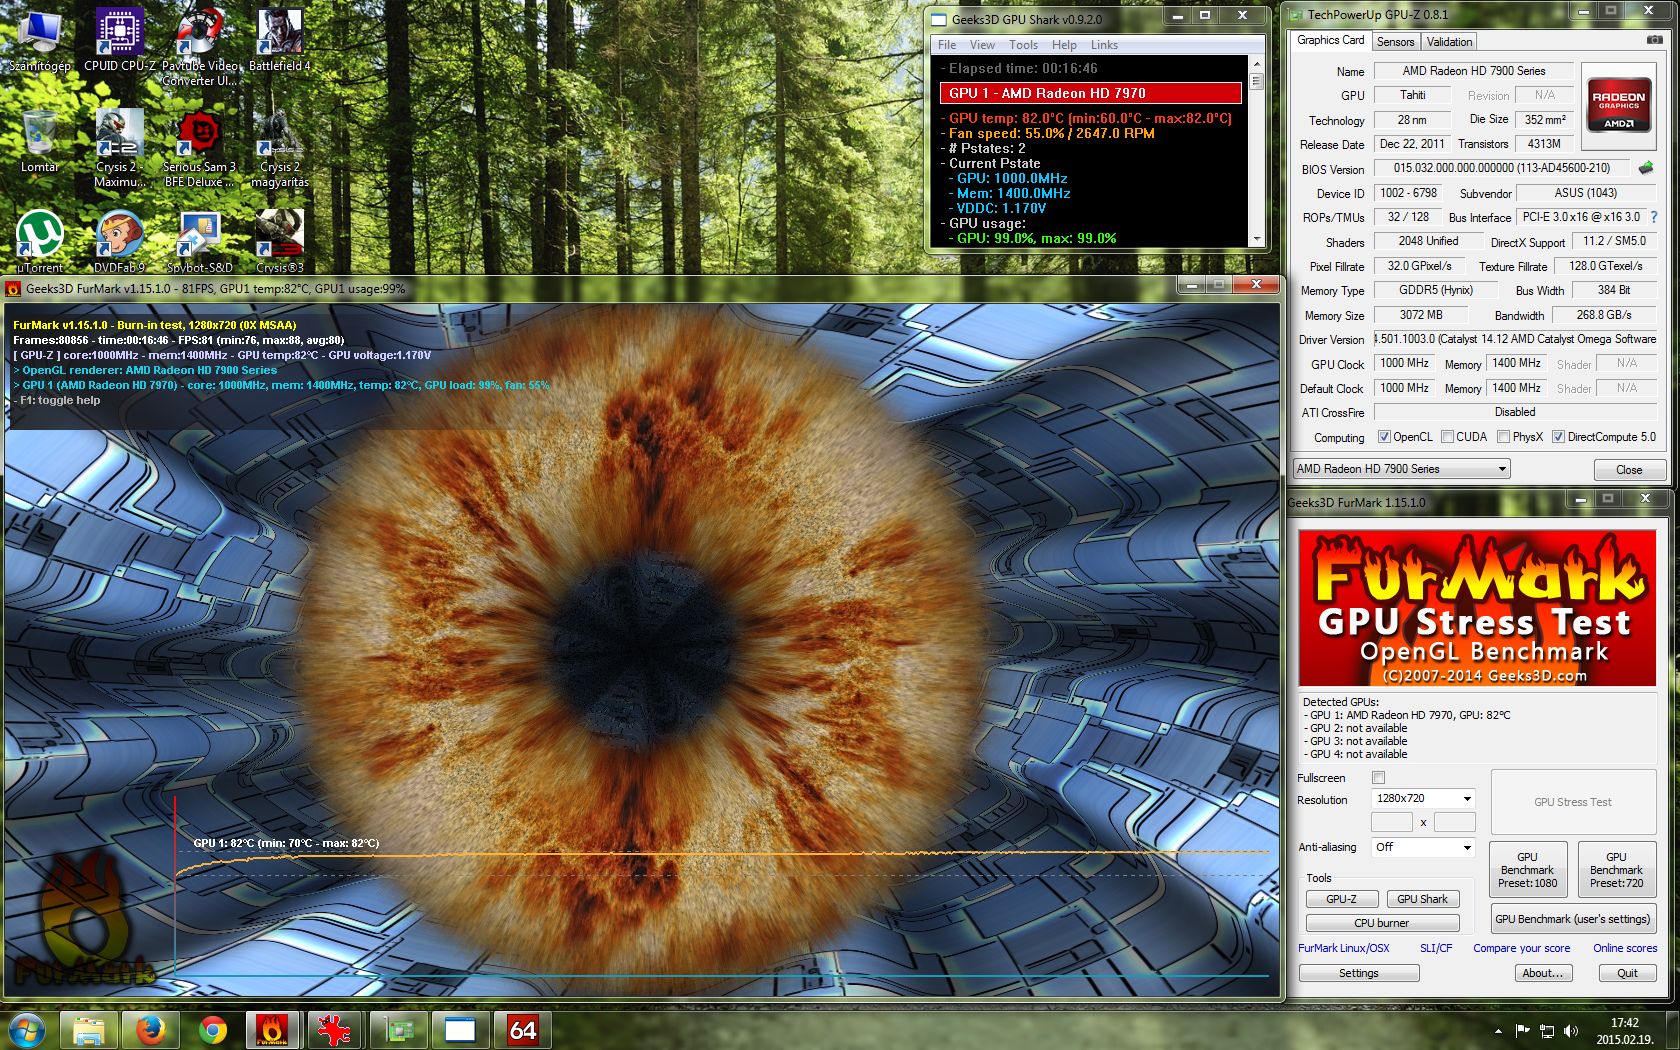Select the Graphics Card tab in GPU-Z
This screenshot has width=1680, height=1050.
pyautogui.click(x=1330, y=40)
